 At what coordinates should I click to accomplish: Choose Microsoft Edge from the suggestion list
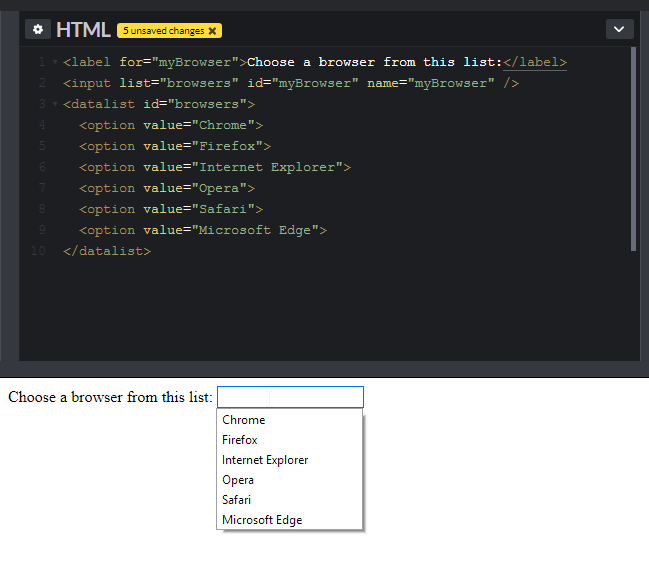tap(289, 520)
